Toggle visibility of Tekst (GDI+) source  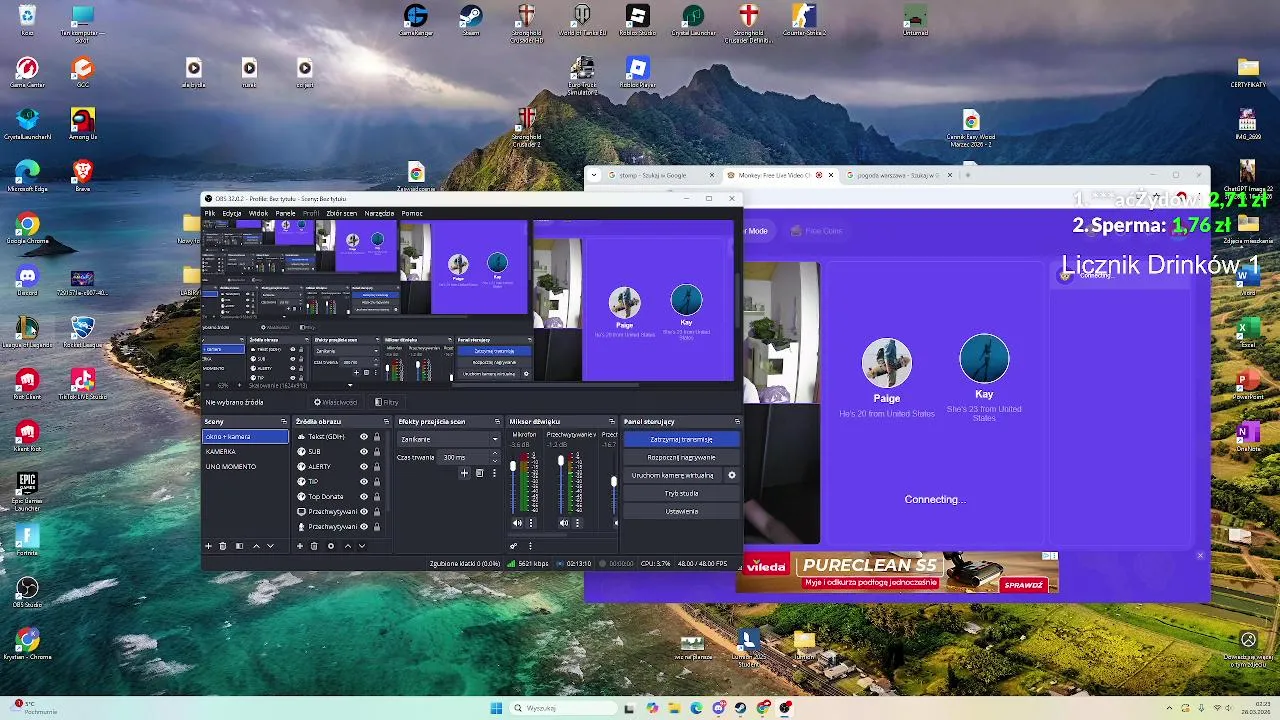[x=364, y=437]
